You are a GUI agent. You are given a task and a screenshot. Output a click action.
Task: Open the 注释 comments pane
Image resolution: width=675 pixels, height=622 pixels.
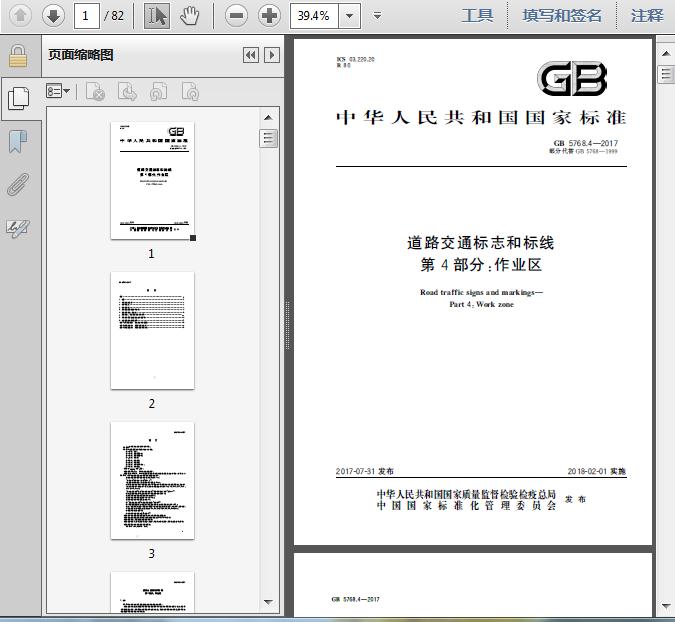coord(647,16)
